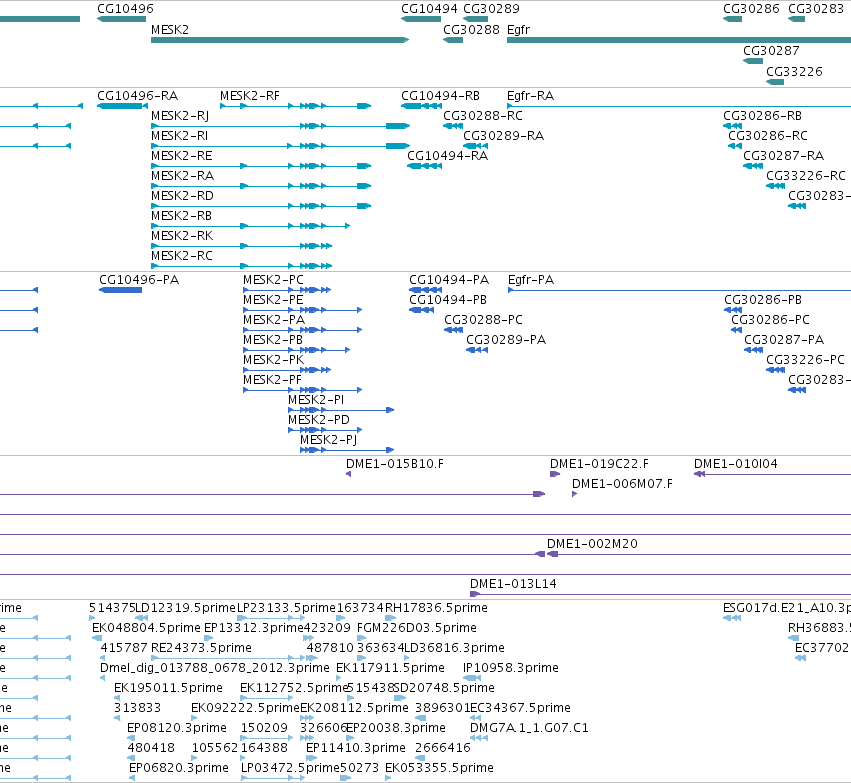The width and height of the screenshot is (851, 783).
Task: Select the Egfr gene label
Action: click(518, 30)
